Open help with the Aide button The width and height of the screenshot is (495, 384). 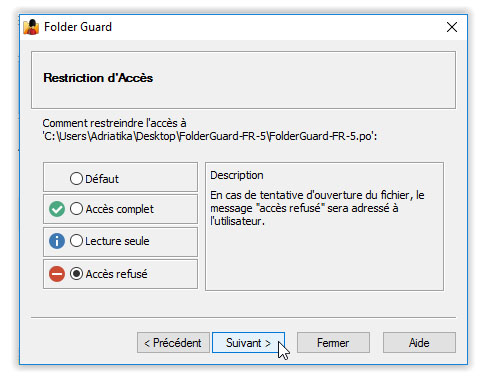coord(419,343)
